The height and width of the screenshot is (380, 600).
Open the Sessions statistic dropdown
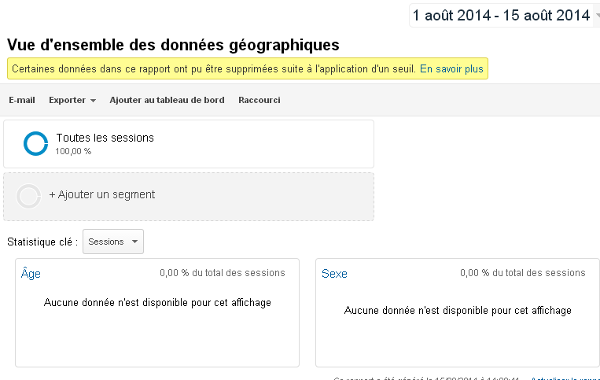pos(113,241)
